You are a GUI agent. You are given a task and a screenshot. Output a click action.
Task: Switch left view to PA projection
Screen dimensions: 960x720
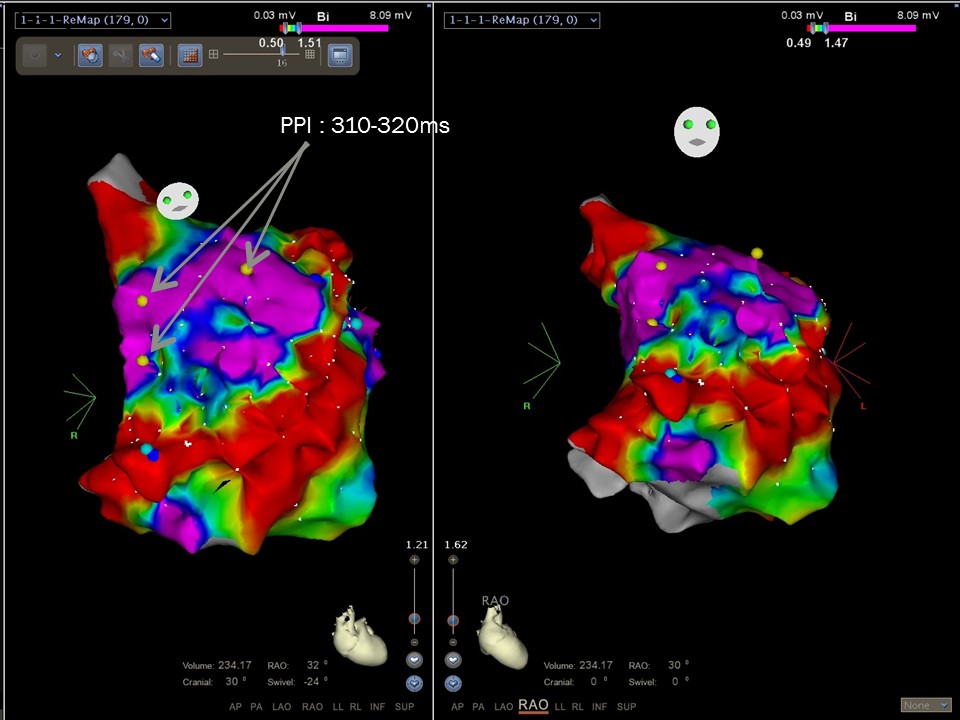(257, 707)
